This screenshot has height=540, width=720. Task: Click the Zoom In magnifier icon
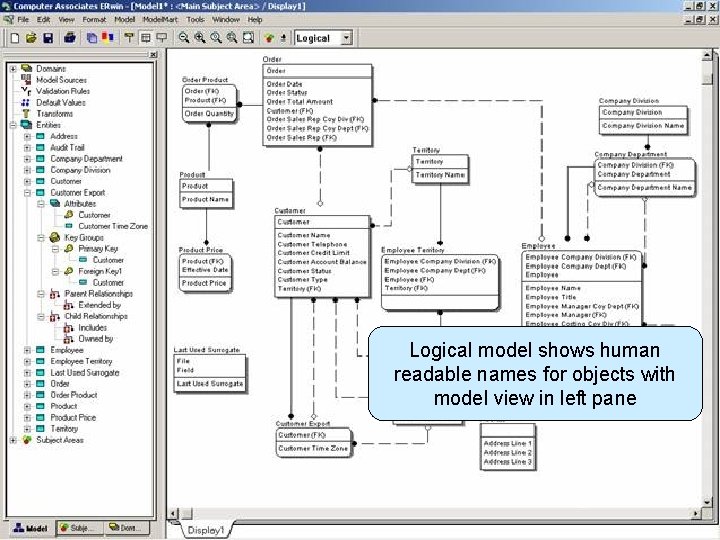[200, 38]
